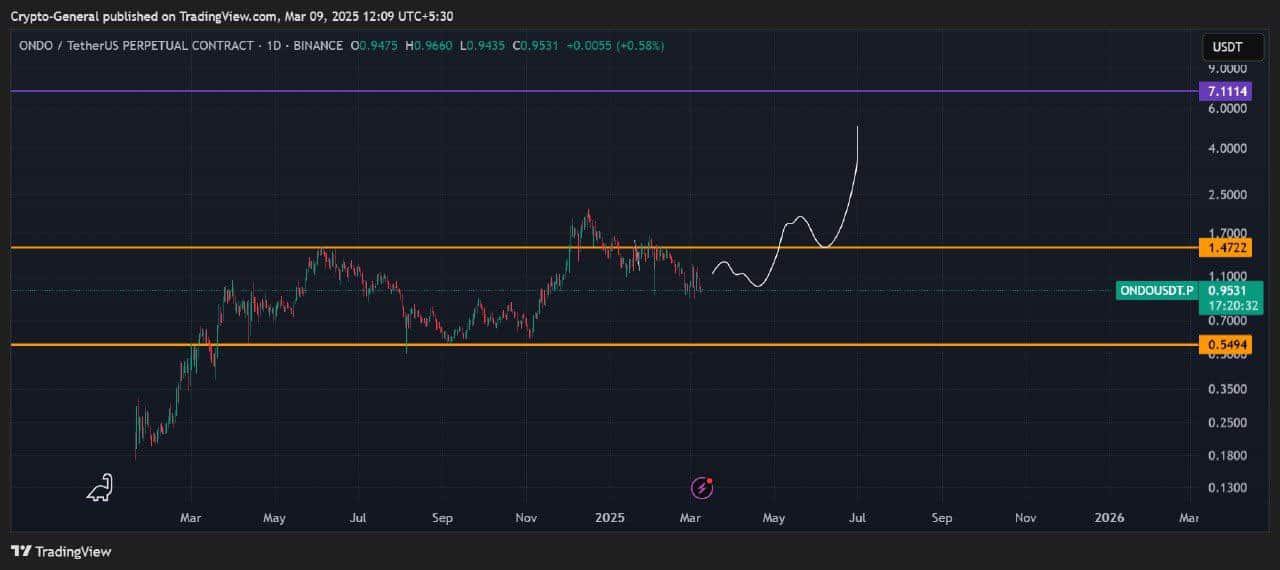
Task: Select the purple 7.1114 price label
Action: pos(1227,91)
